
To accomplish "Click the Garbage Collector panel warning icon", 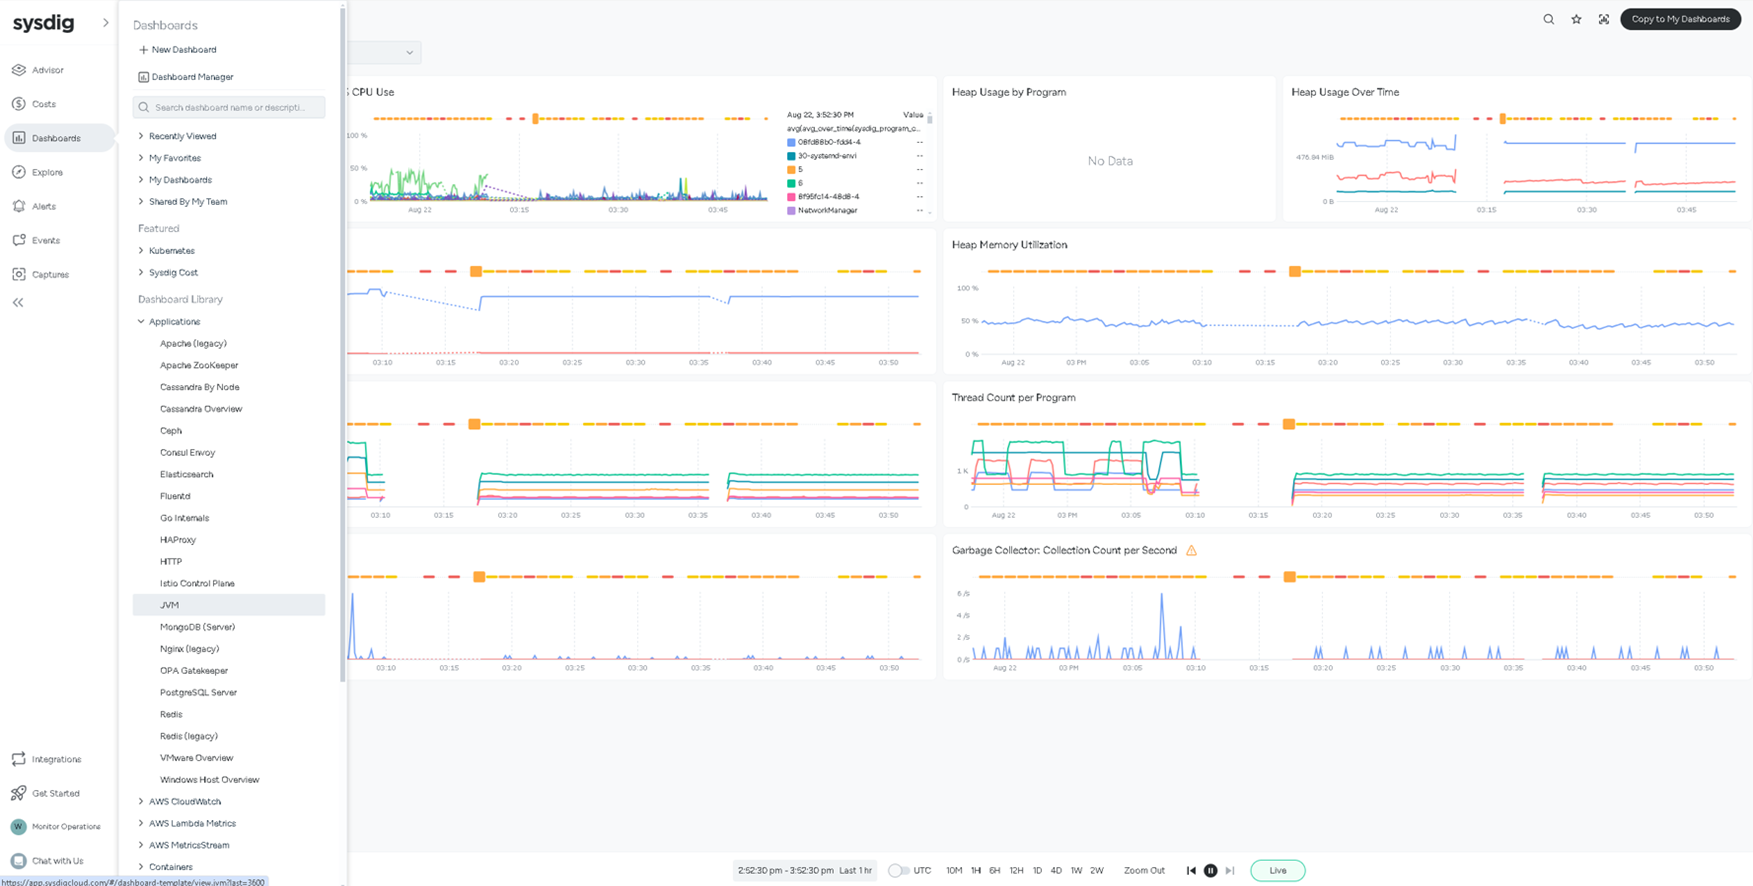I will [1191, 550].
